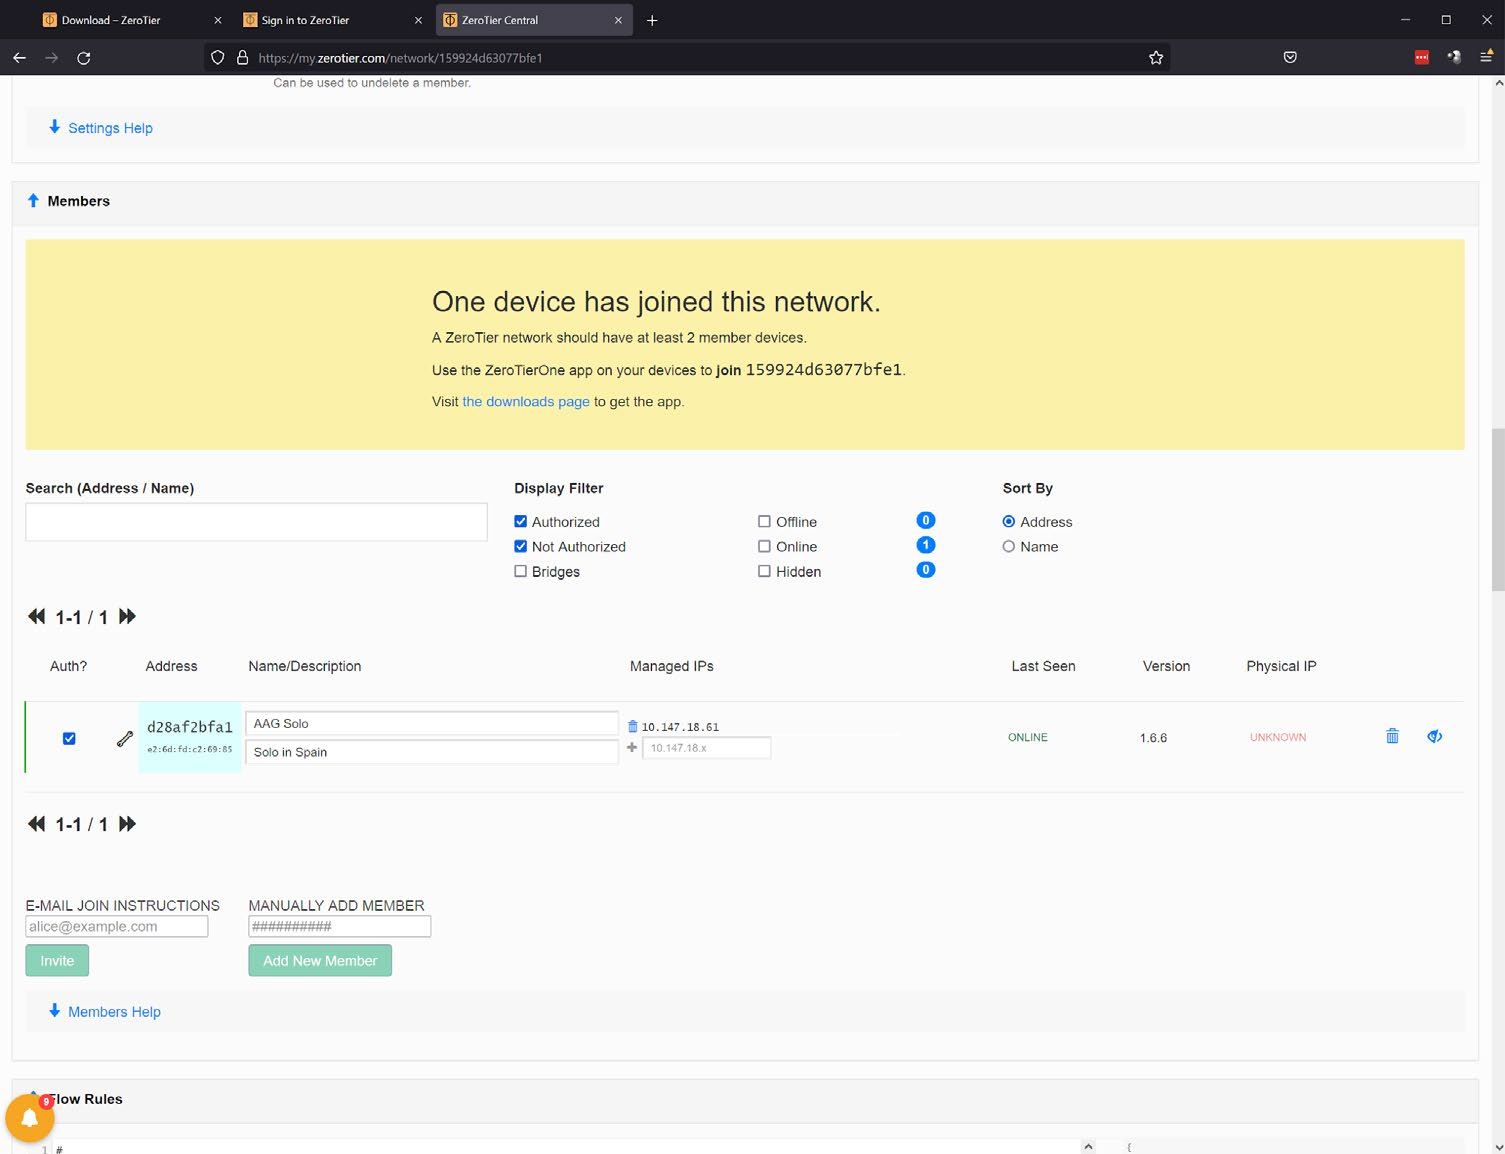Sort members by Name
This screenshot has height=1154, width=1505.
(x=1009, y=546)
